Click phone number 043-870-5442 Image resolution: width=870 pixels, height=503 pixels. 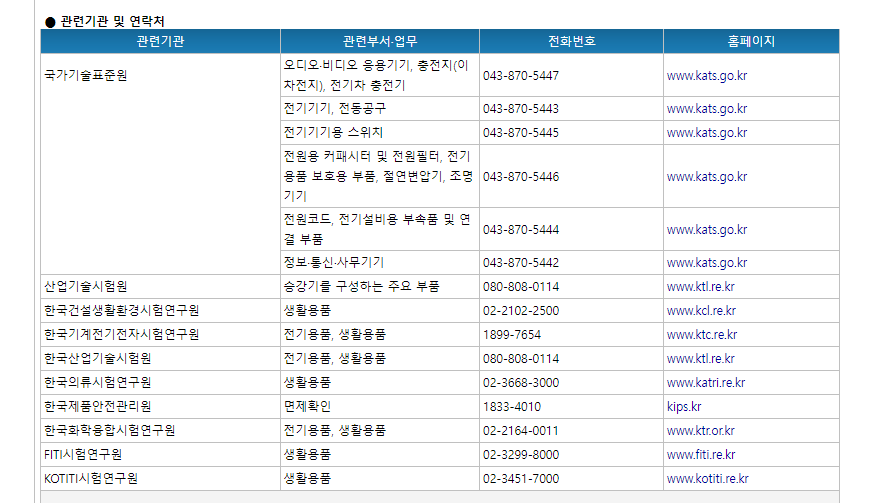point(520,262)
